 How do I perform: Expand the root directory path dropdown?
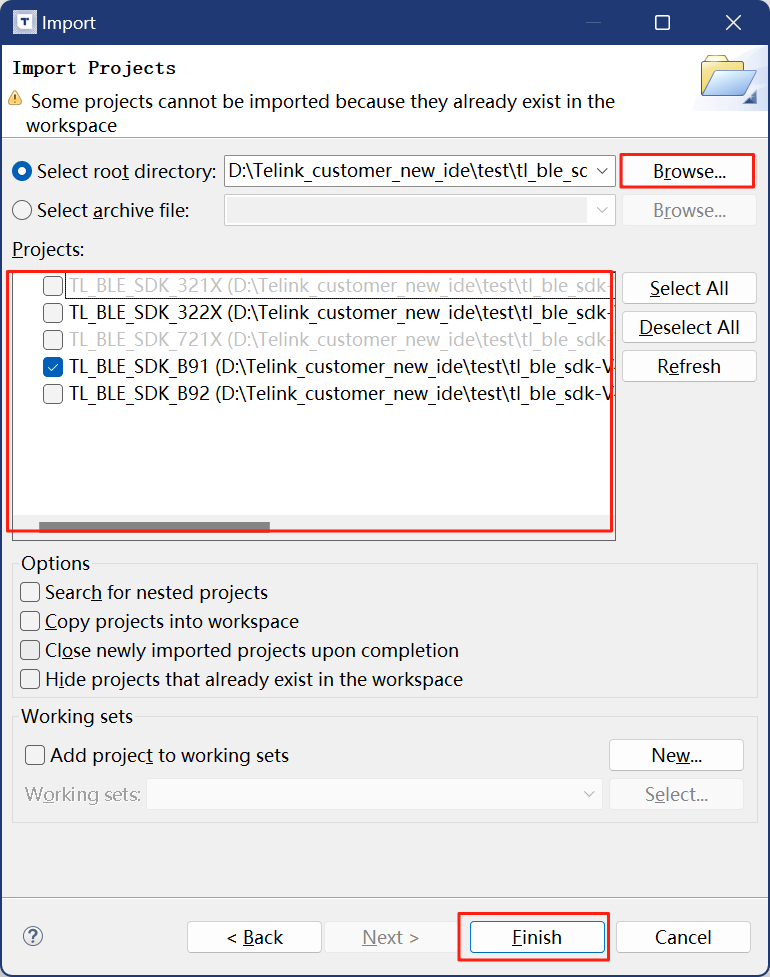point(602,172)
